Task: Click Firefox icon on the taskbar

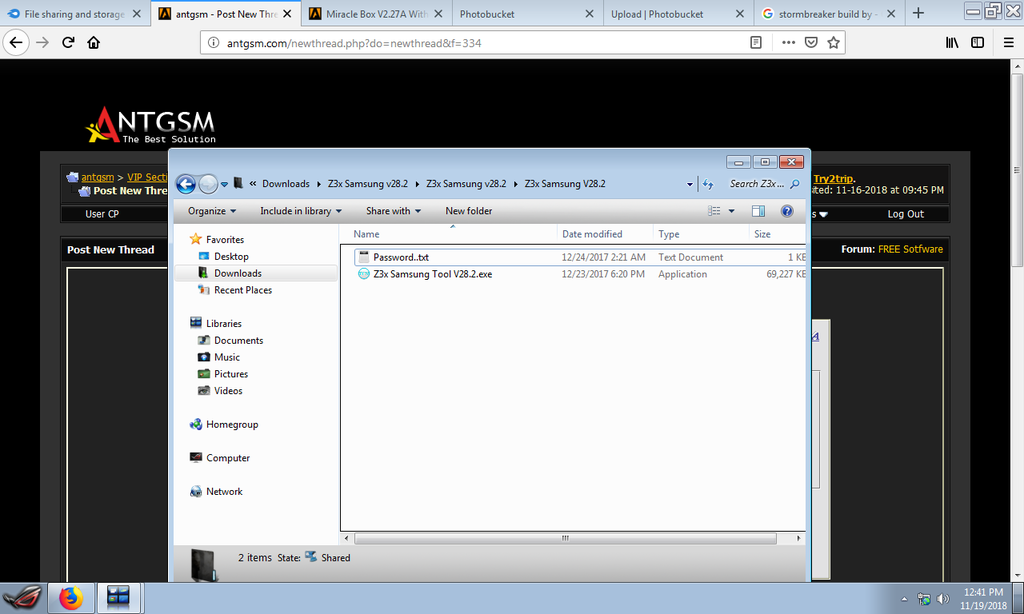Action: tap(71, 598)
